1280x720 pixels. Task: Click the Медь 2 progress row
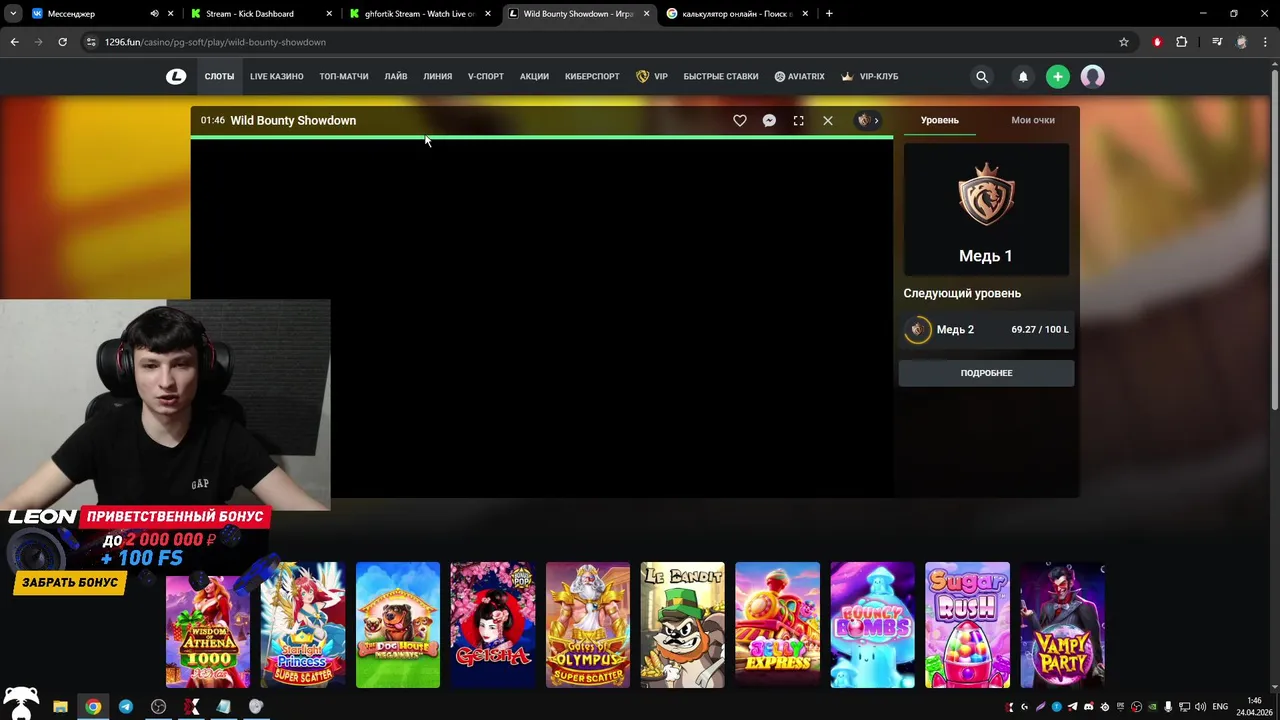tap(986, 330)
